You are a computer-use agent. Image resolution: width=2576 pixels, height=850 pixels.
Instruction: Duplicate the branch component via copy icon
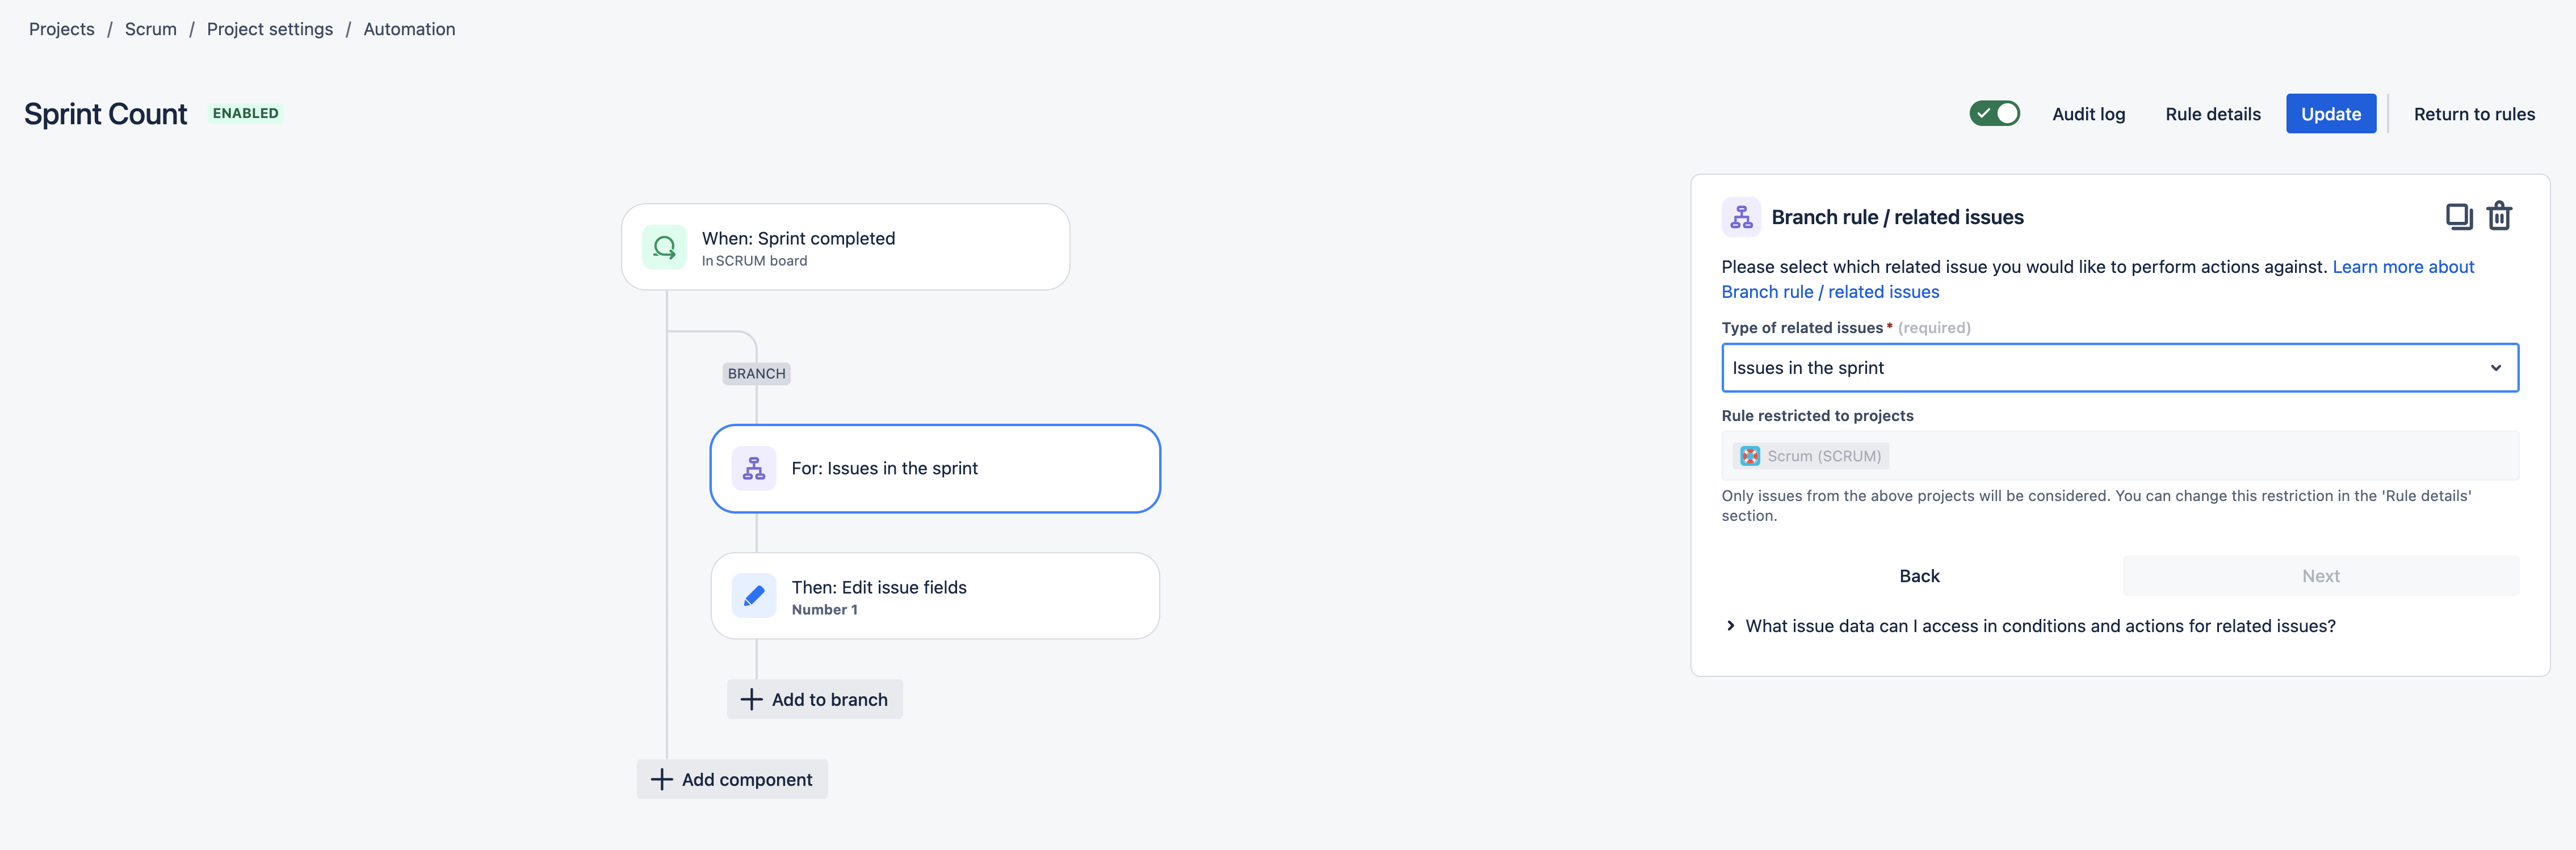click(x=2459, y=216)
